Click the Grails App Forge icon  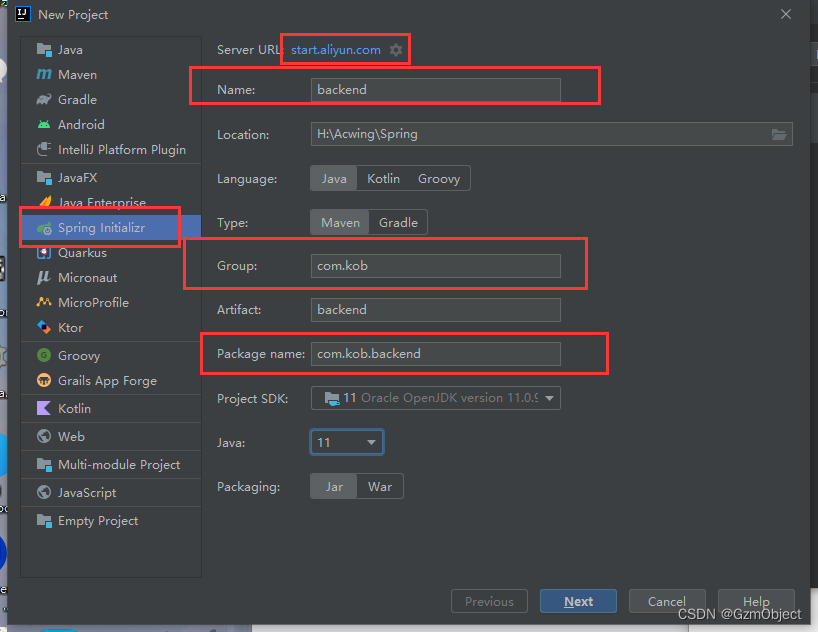[x=44, y=380]
